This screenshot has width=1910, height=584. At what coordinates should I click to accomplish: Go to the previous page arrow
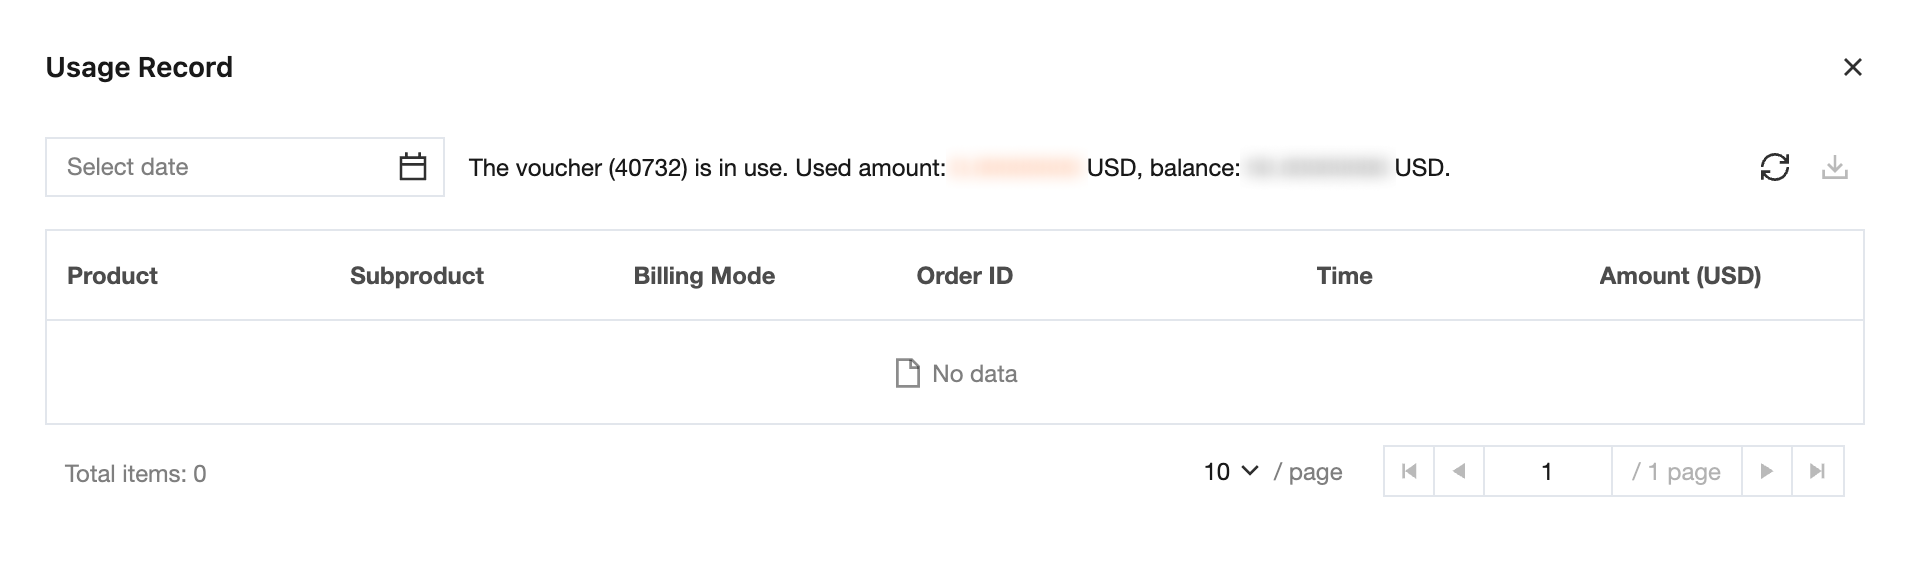[x=1459, y=471]
